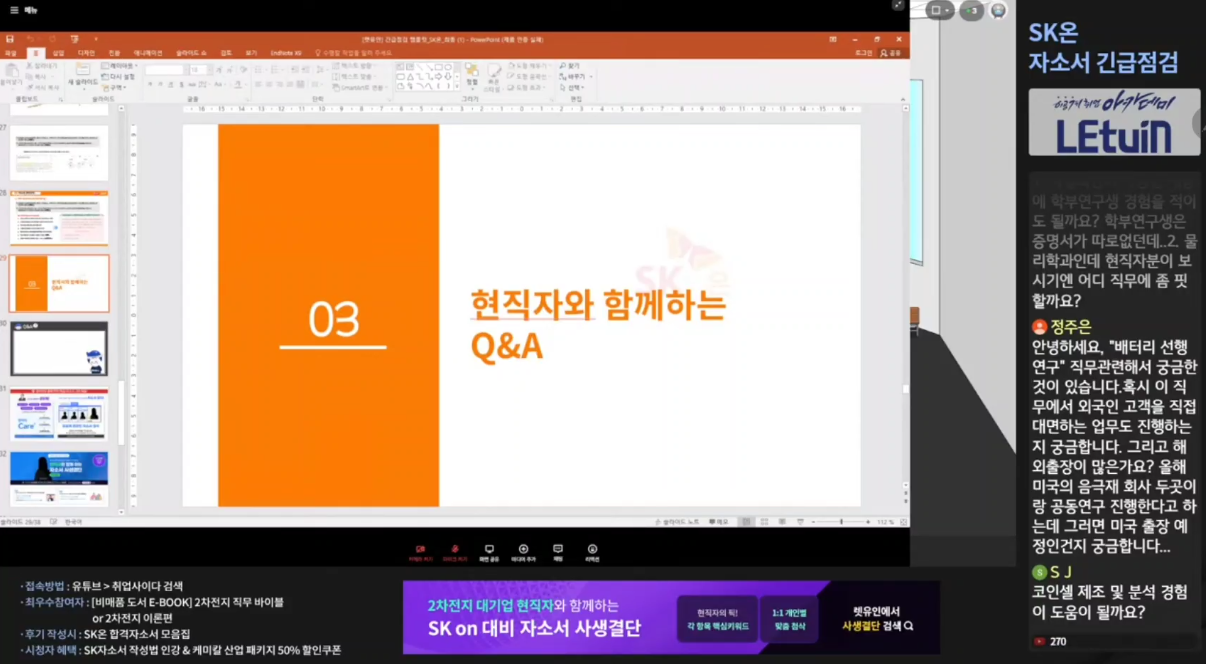This screenshot has width=1206, height=664.
Task: Open the 선택 (Select) dropdown
Action: (573, 87)
